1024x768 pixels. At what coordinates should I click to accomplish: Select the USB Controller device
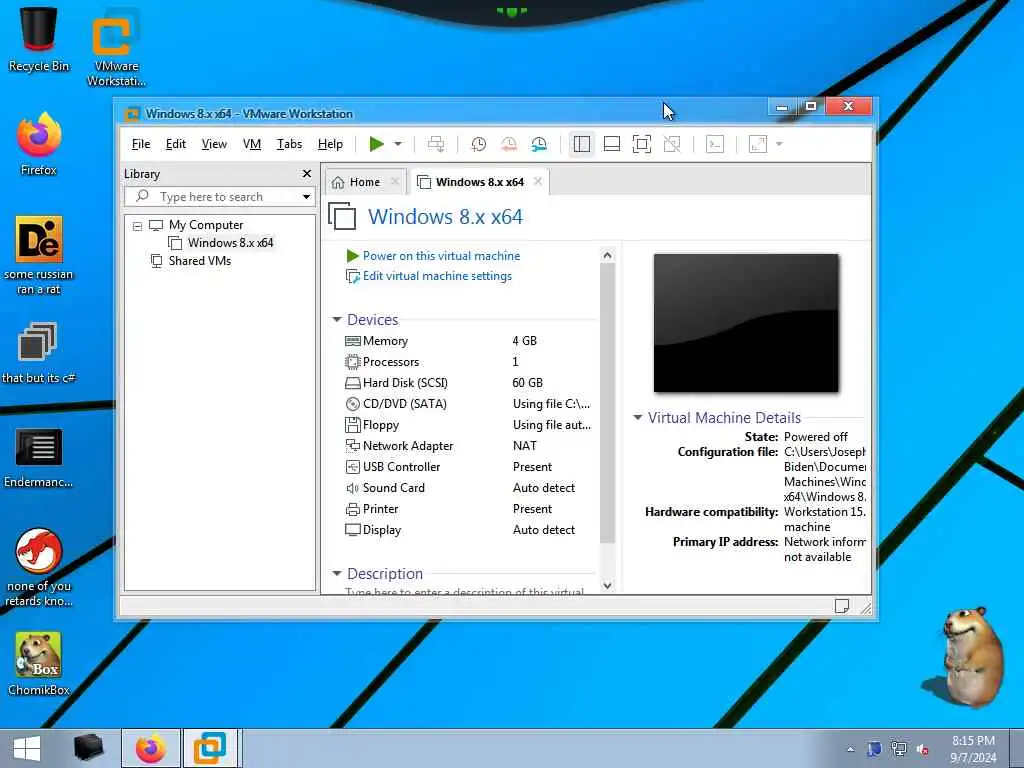(x=401, y=467)
